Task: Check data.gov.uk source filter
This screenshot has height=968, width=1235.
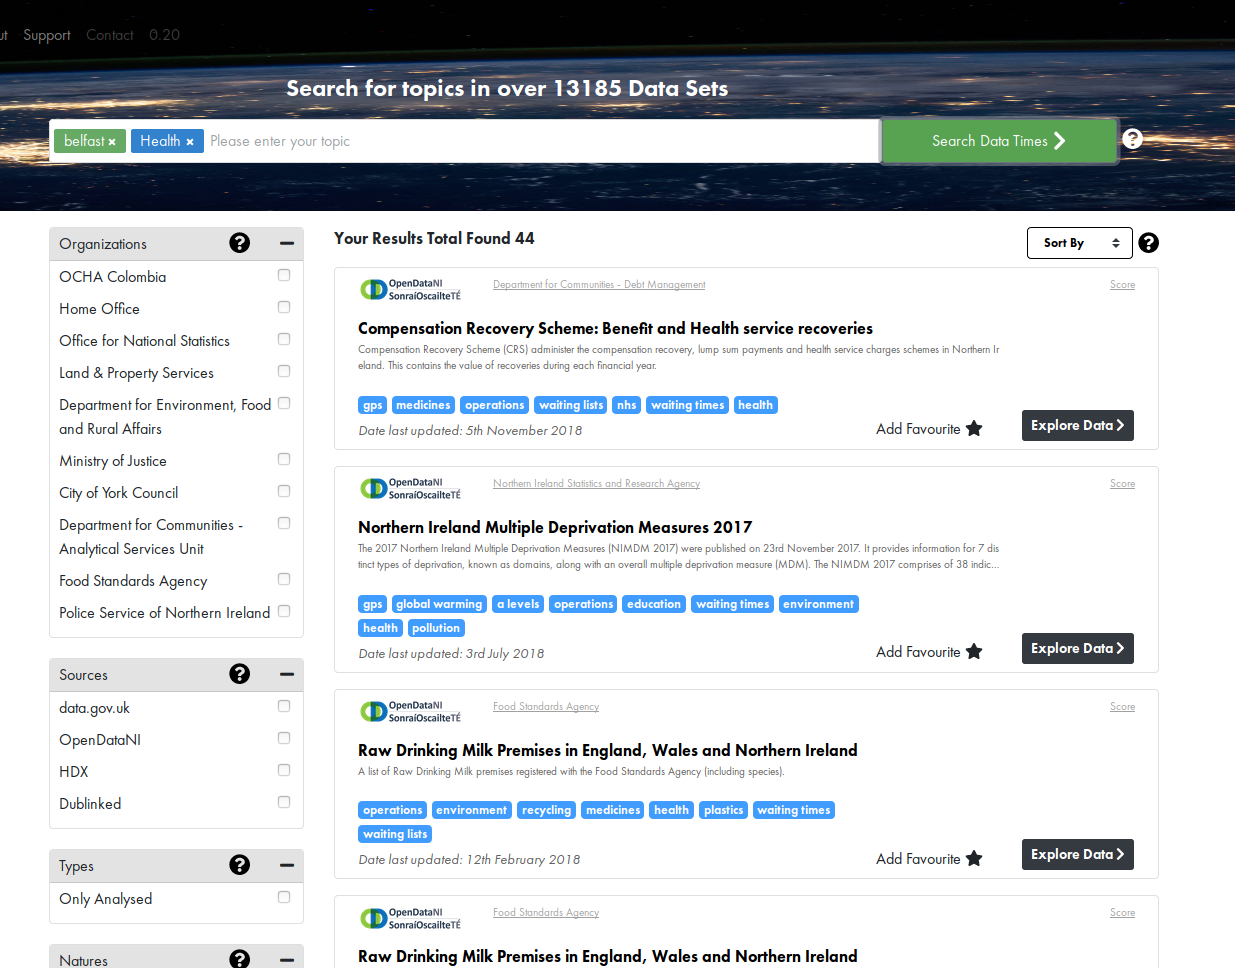Action: pyautogui.click(x=284, y=706)
